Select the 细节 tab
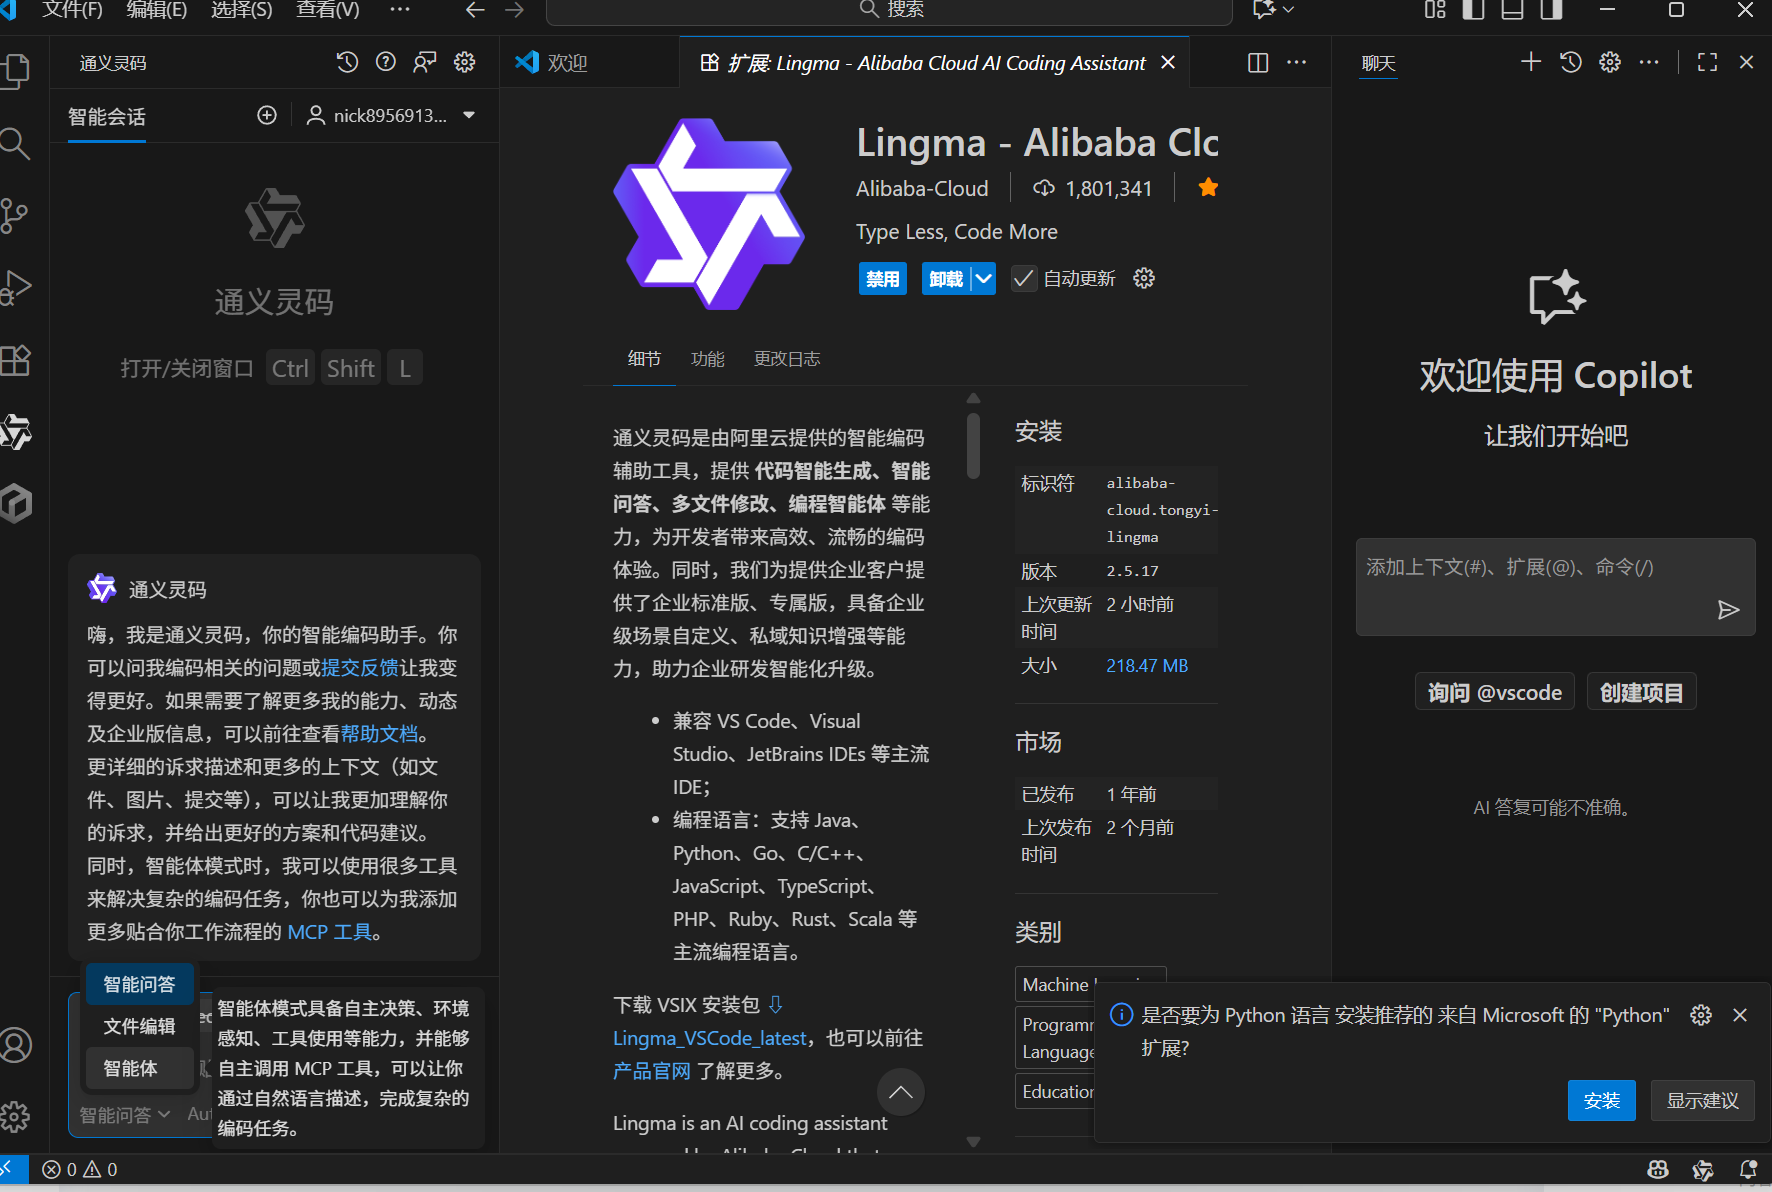 tap(644, 358)
